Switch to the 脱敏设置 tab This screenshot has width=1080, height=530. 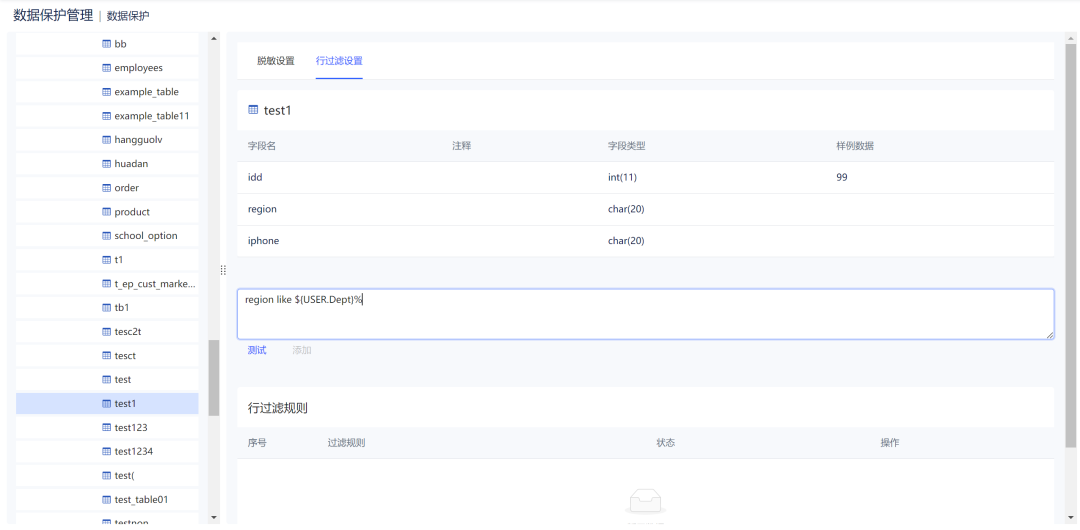(x=276, y=61)
